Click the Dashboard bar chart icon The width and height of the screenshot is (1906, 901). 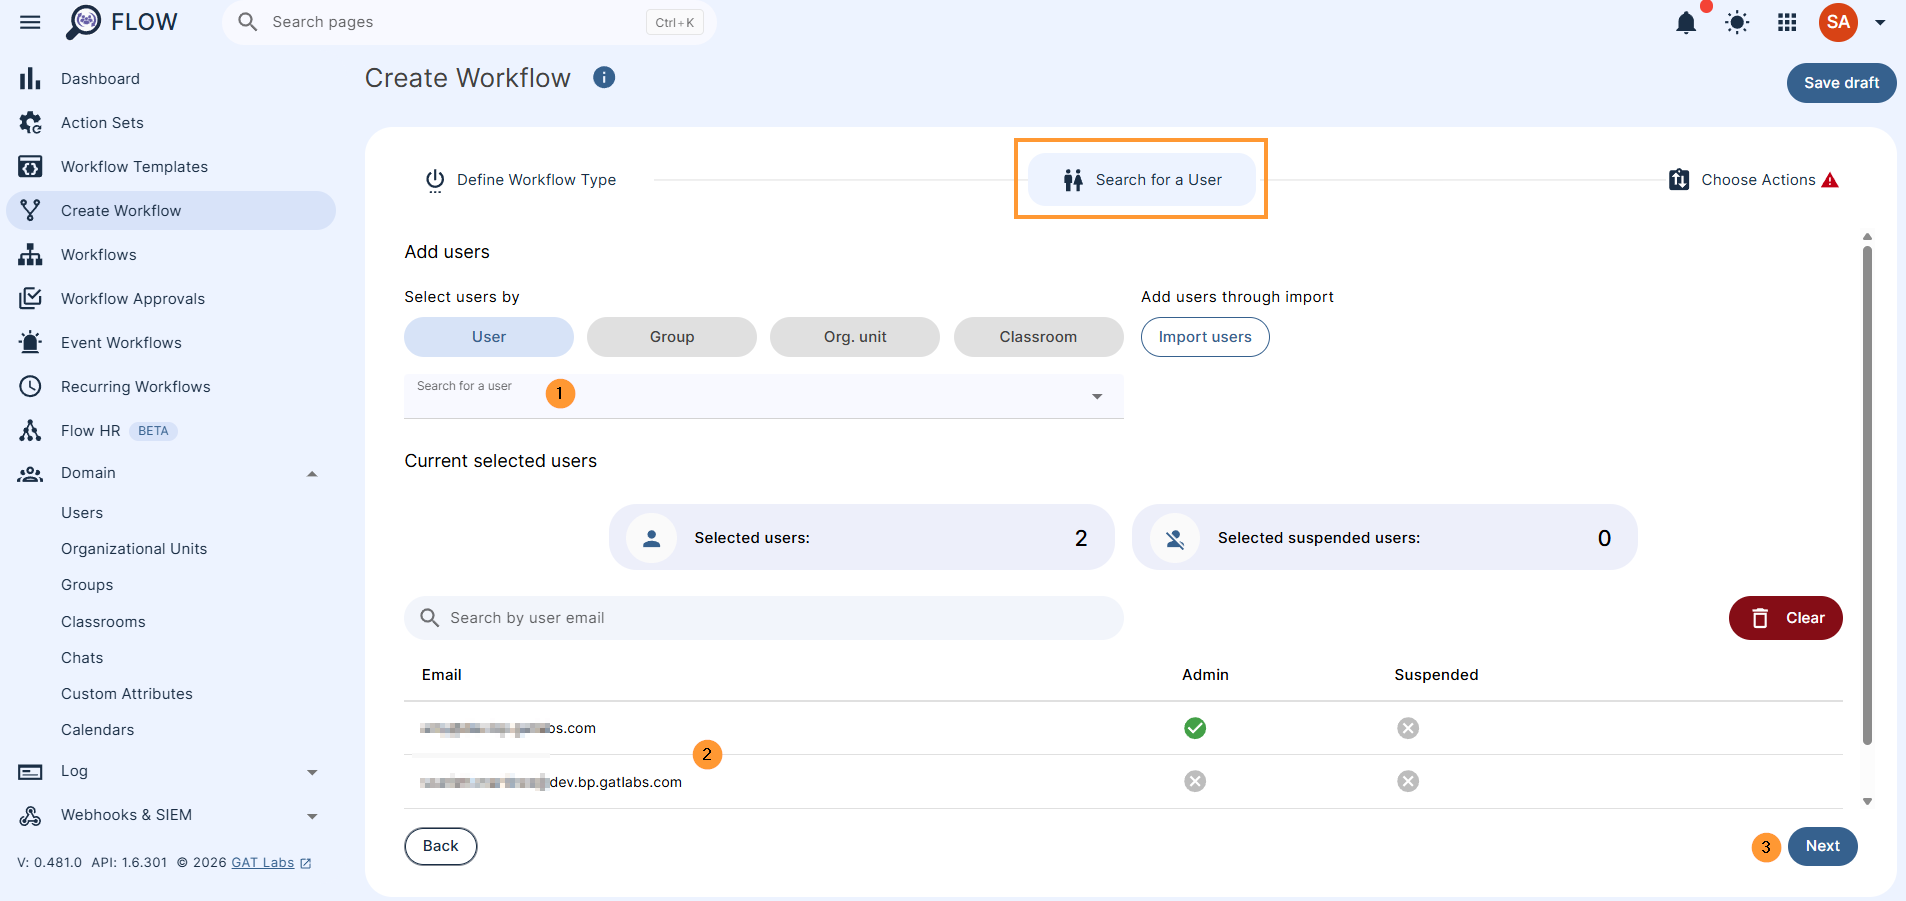click(x=30, y=79)
